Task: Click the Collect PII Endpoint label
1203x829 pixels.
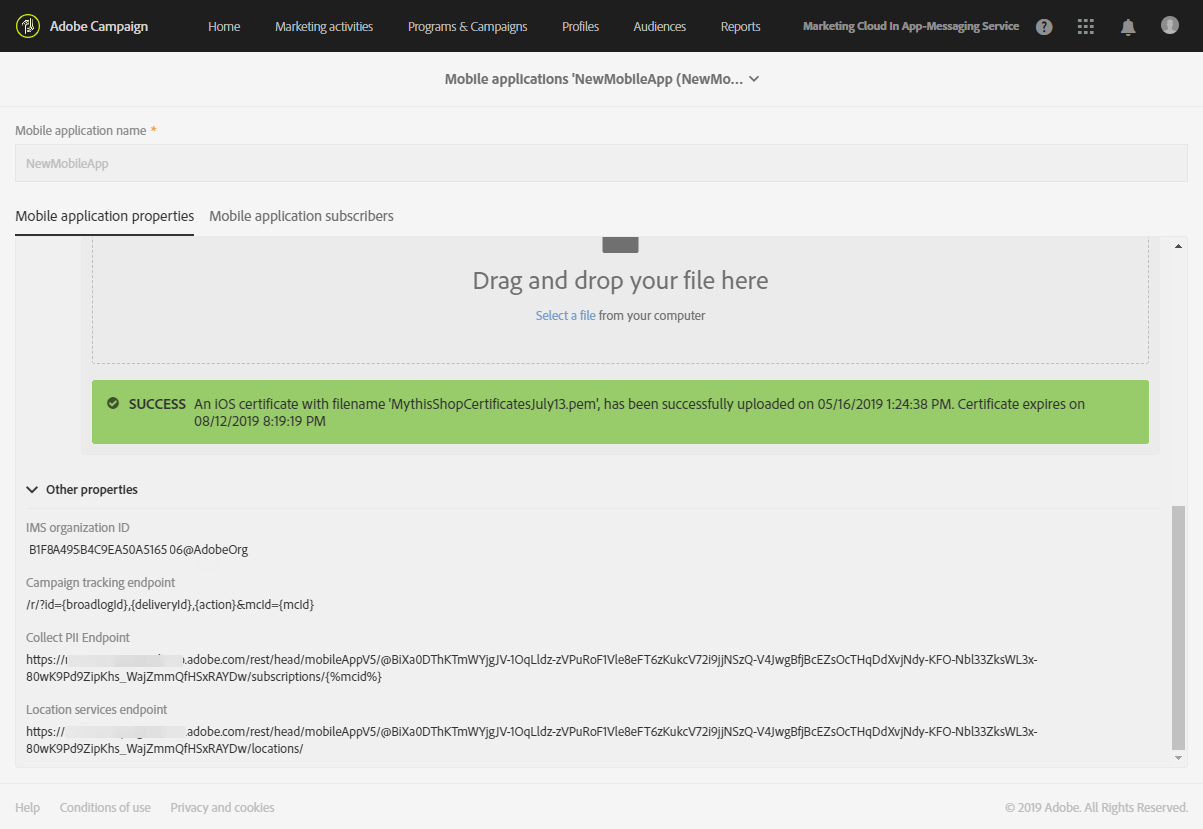Action: pos(78,637)
